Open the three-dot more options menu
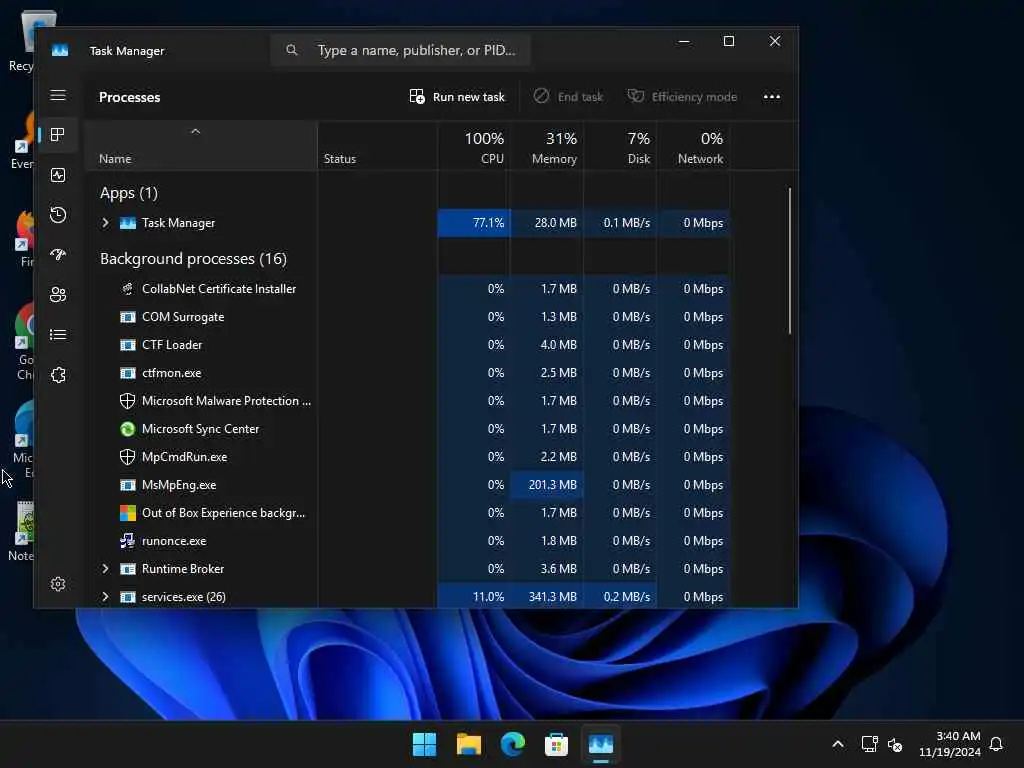 pyautogui.click(x=772, y=97)
